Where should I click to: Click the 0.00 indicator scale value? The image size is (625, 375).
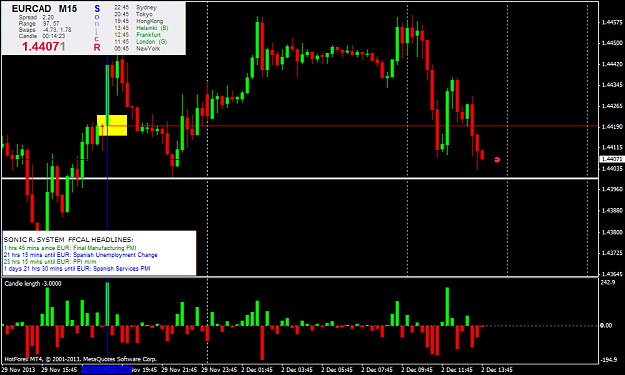pyautogui.click(x=606, y=326)
